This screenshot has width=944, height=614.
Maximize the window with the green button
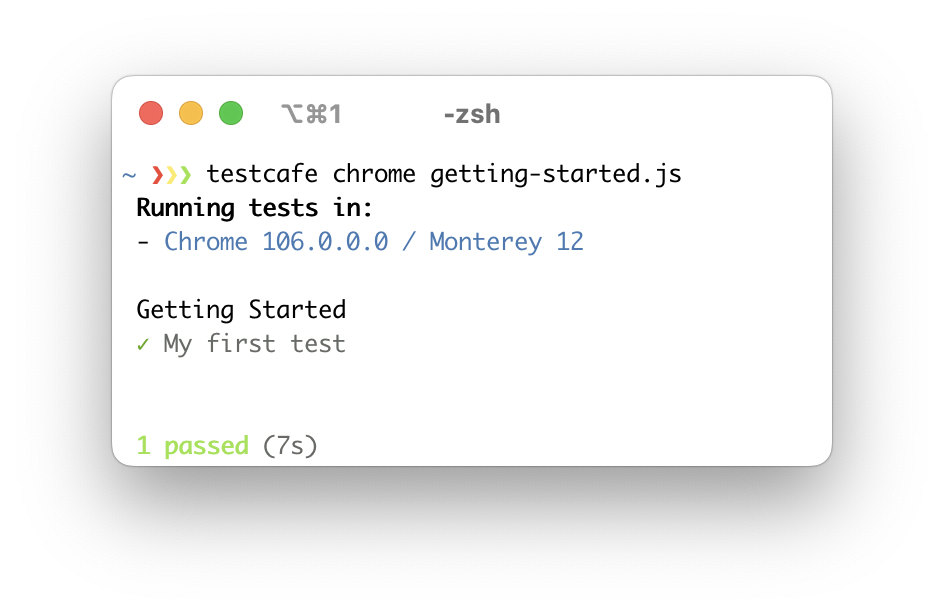[x=231, y=113]
